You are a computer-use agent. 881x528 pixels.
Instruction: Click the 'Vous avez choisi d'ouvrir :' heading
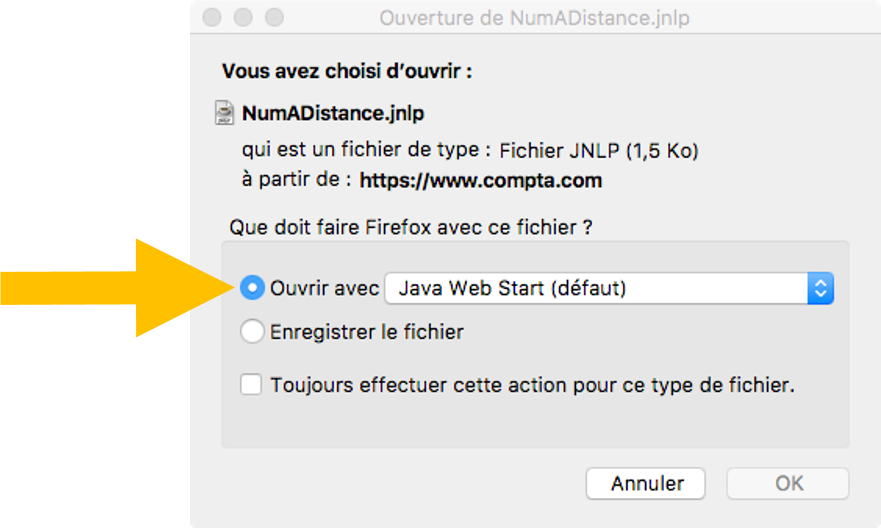pos(346,72)
